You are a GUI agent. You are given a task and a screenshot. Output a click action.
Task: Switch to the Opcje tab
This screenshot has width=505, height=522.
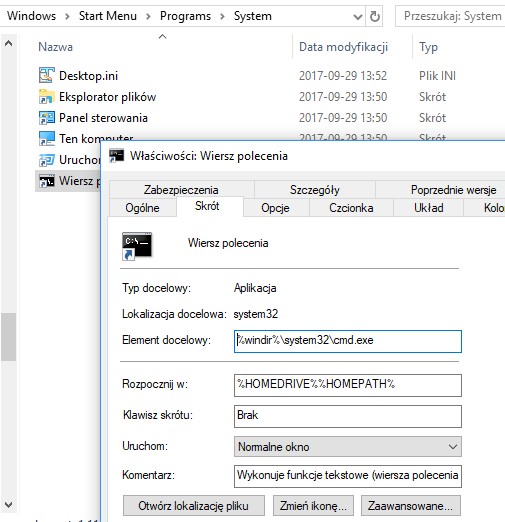pos(275,208)
